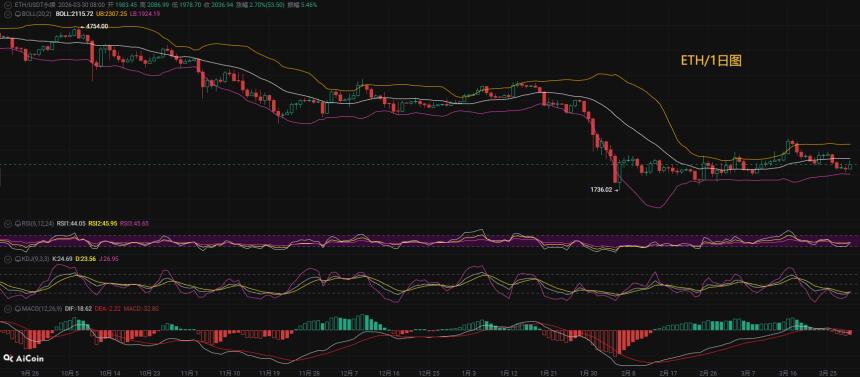860x377 pixels.
Task: Open the ETH/USDT perpetual pair name
Action: click(35, 4)
